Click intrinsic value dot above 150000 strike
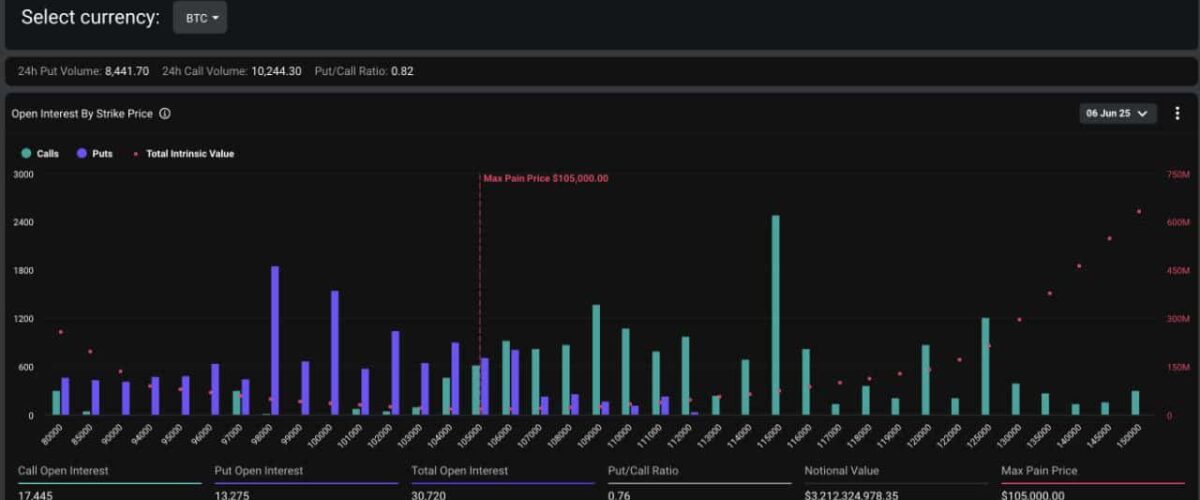The image size is (1200, 500). point(1139,211)
